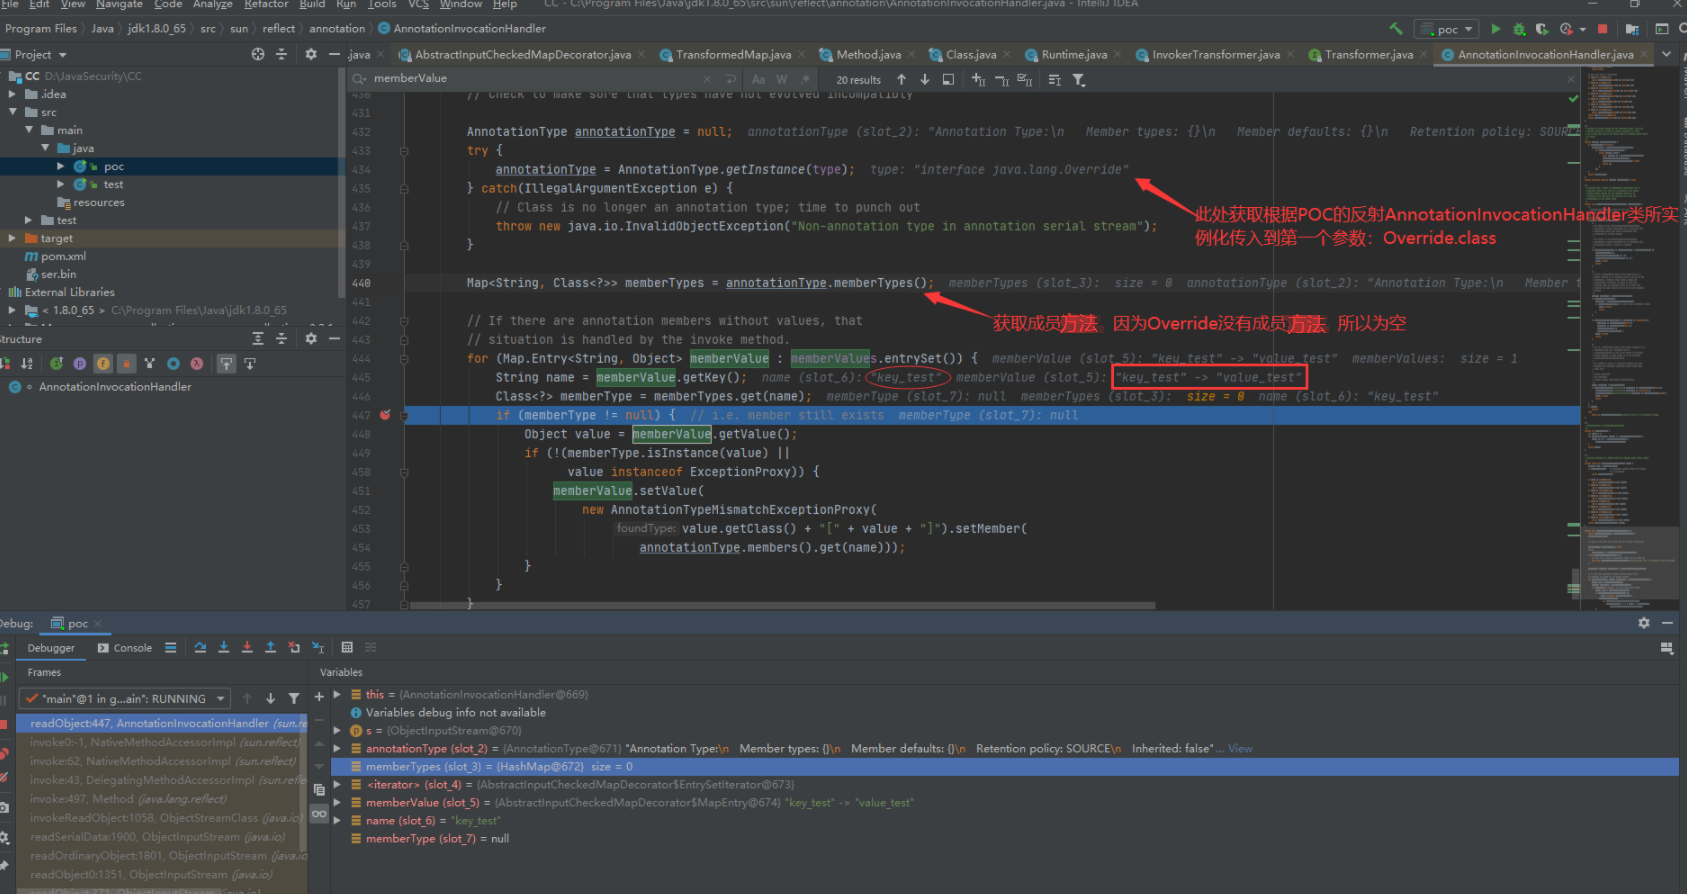
Task: Expand the 'this' variable
Action: [337, 694]
